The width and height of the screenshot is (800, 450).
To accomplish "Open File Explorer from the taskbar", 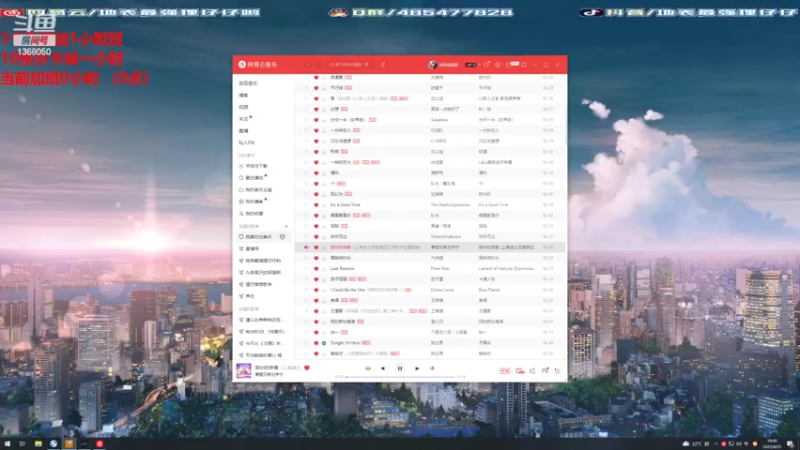I will (x=38, y=444).
